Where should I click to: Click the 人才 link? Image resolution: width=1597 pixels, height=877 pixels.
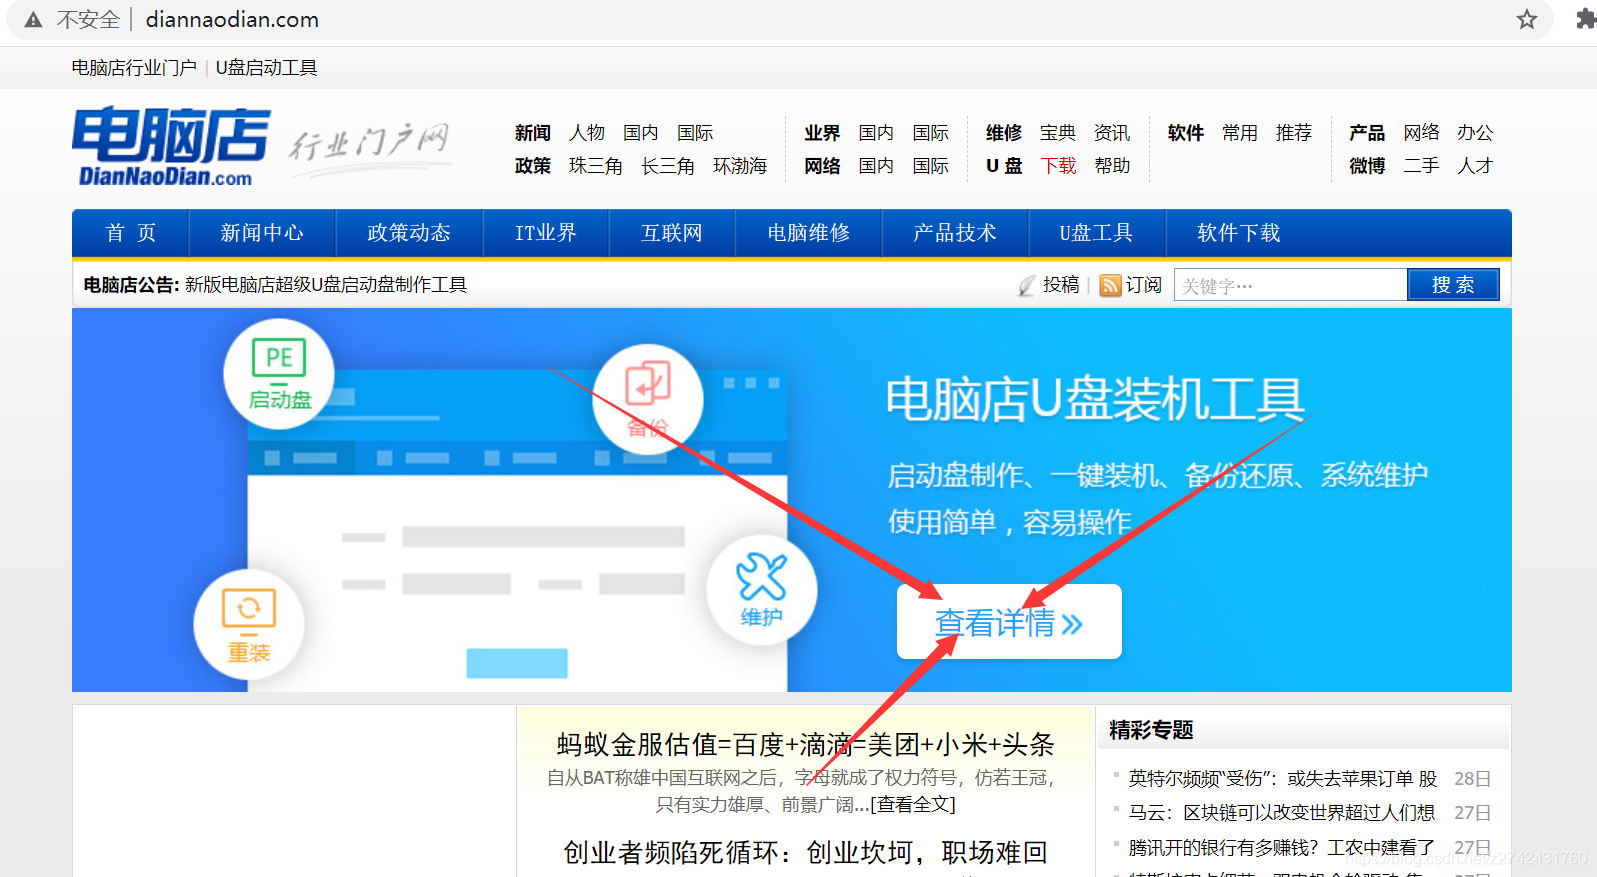coord(1475,166)
